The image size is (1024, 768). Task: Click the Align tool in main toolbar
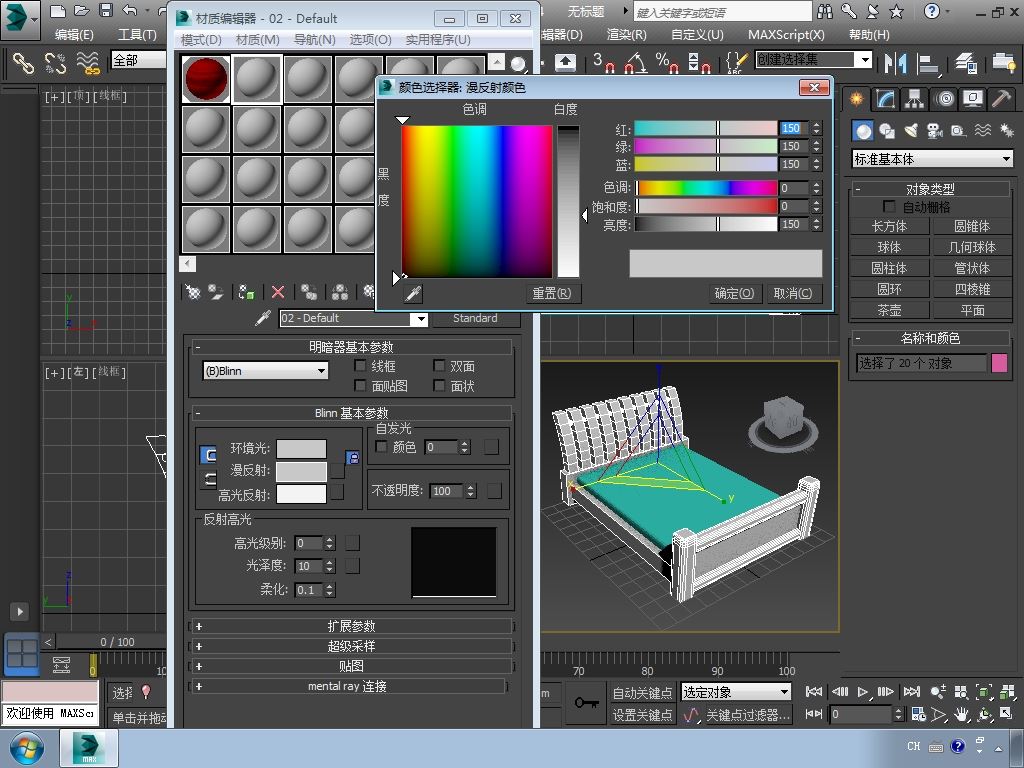pos(927,63)
